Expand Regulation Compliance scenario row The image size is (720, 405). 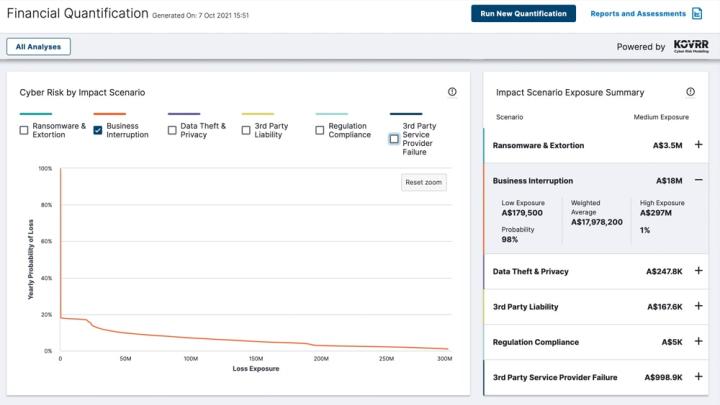(x=698, y=342)
